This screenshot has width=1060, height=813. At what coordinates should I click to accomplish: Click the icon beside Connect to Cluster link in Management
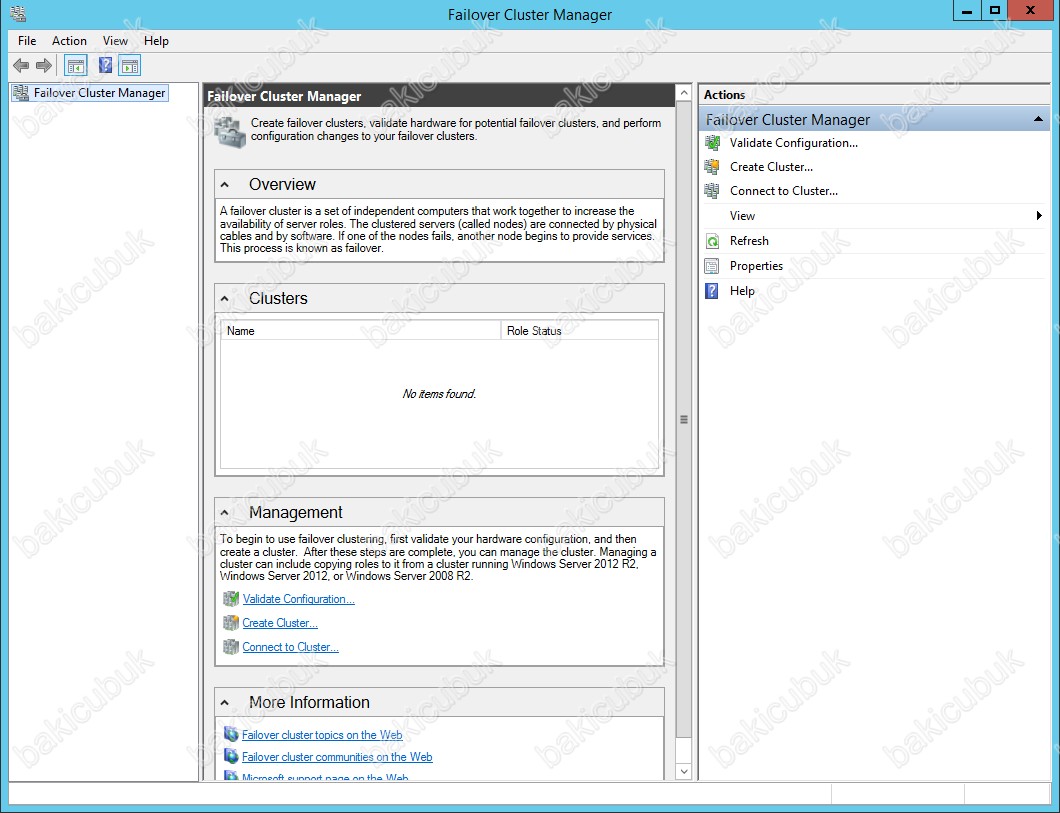coord(231,647)
